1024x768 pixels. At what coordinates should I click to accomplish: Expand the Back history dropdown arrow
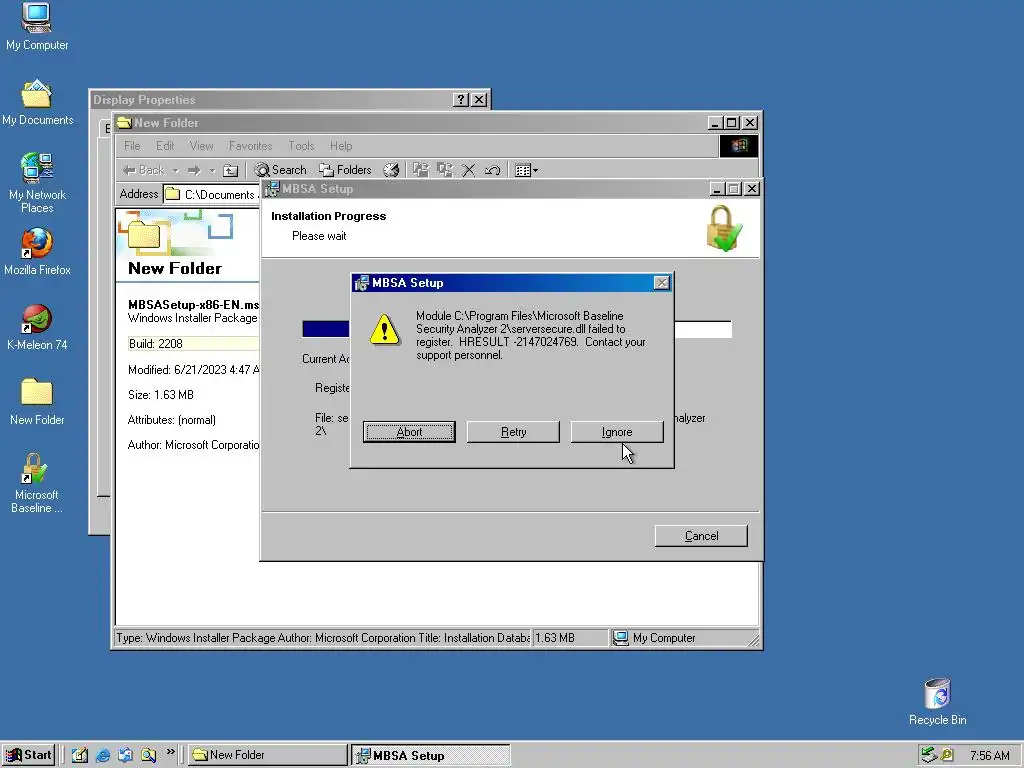point(175,170)
